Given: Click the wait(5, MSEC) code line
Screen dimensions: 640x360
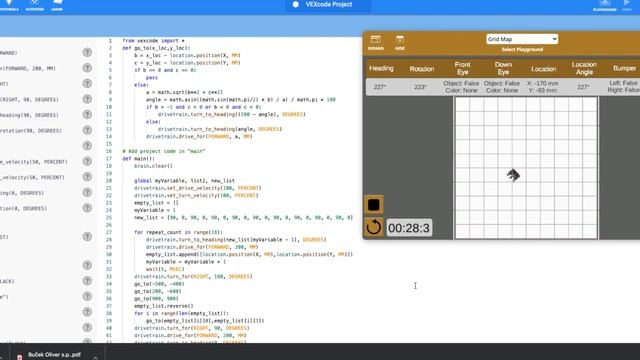Looking at the screenshot, I should [165, 269].
